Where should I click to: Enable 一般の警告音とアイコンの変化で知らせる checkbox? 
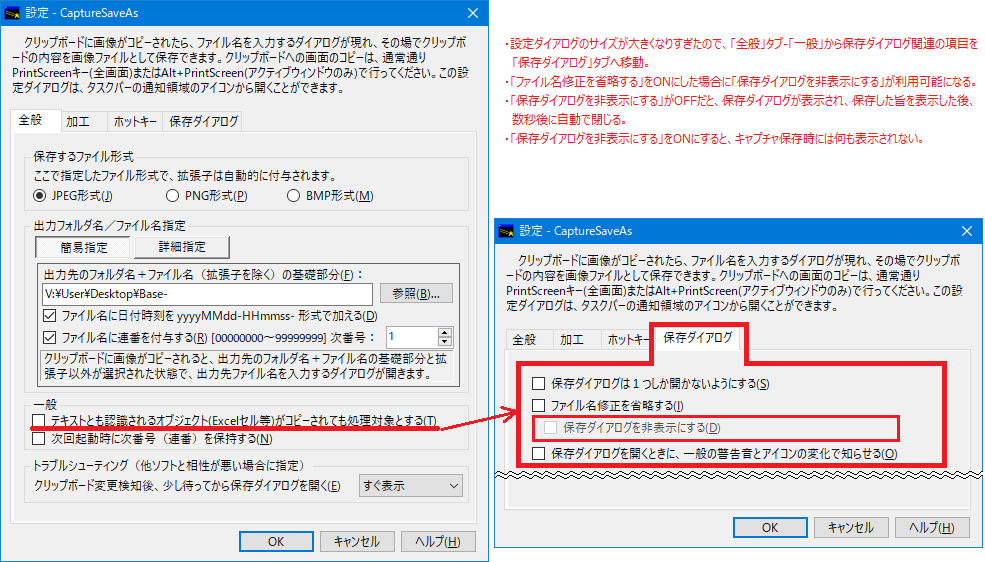pos(538,453)
